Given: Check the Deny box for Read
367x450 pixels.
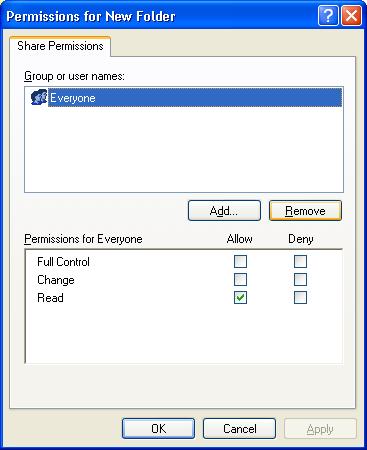Looking at the screenshot, I should (300, 298).
